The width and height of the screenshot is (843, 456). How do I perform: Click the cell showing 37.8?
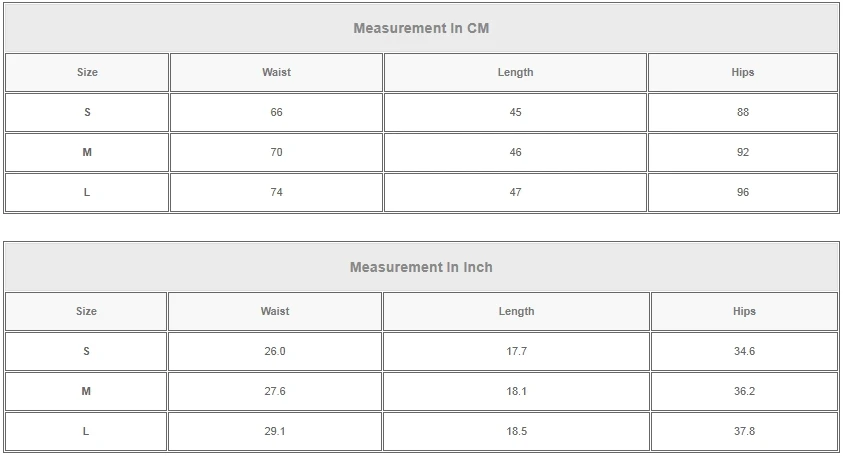tap(744, 431)
